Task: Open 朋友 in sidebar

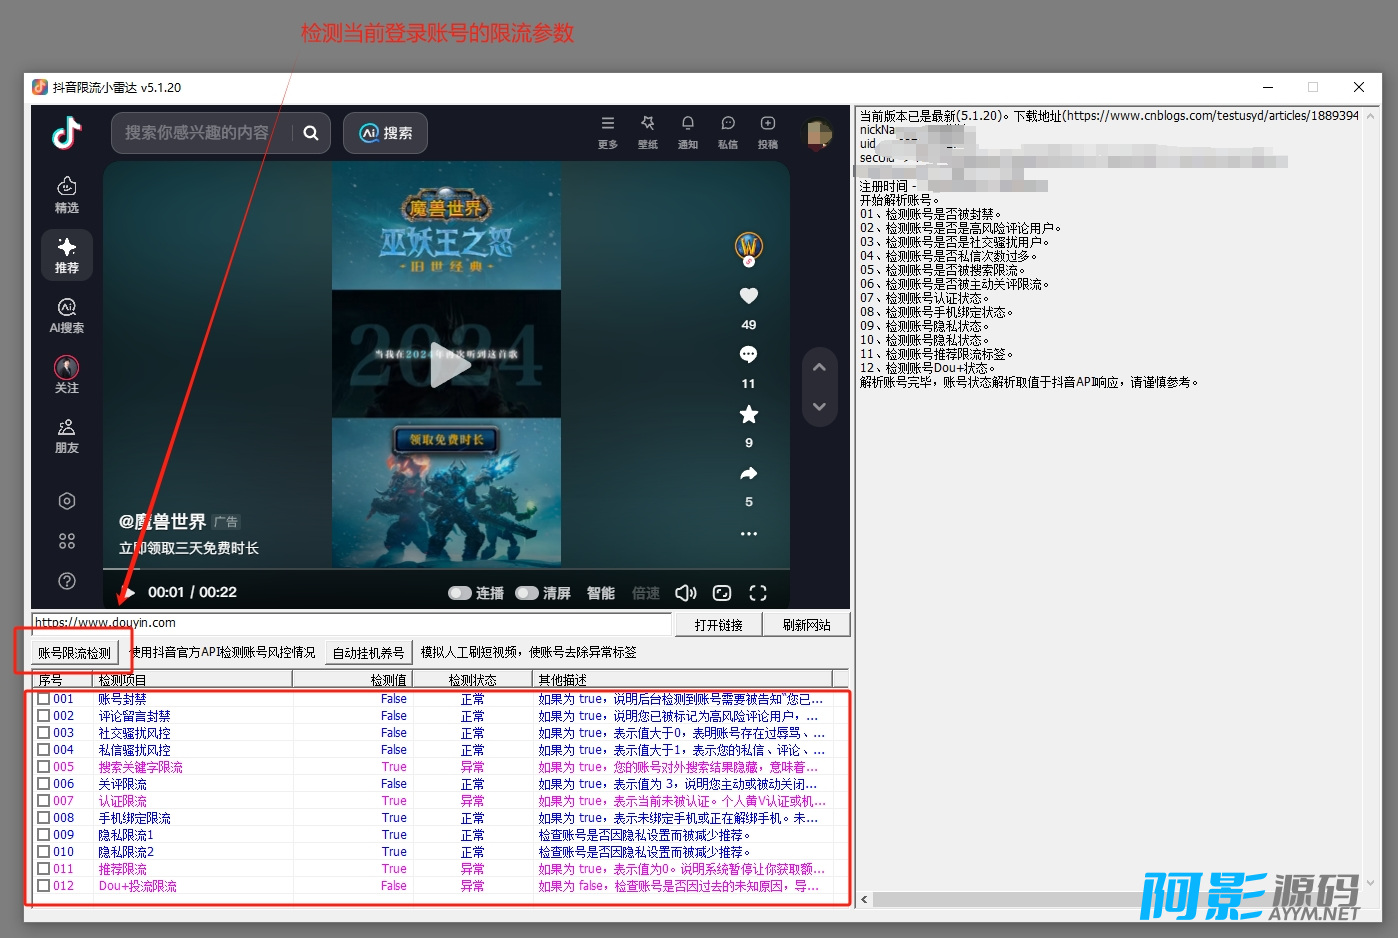Action: pos(67,436)
